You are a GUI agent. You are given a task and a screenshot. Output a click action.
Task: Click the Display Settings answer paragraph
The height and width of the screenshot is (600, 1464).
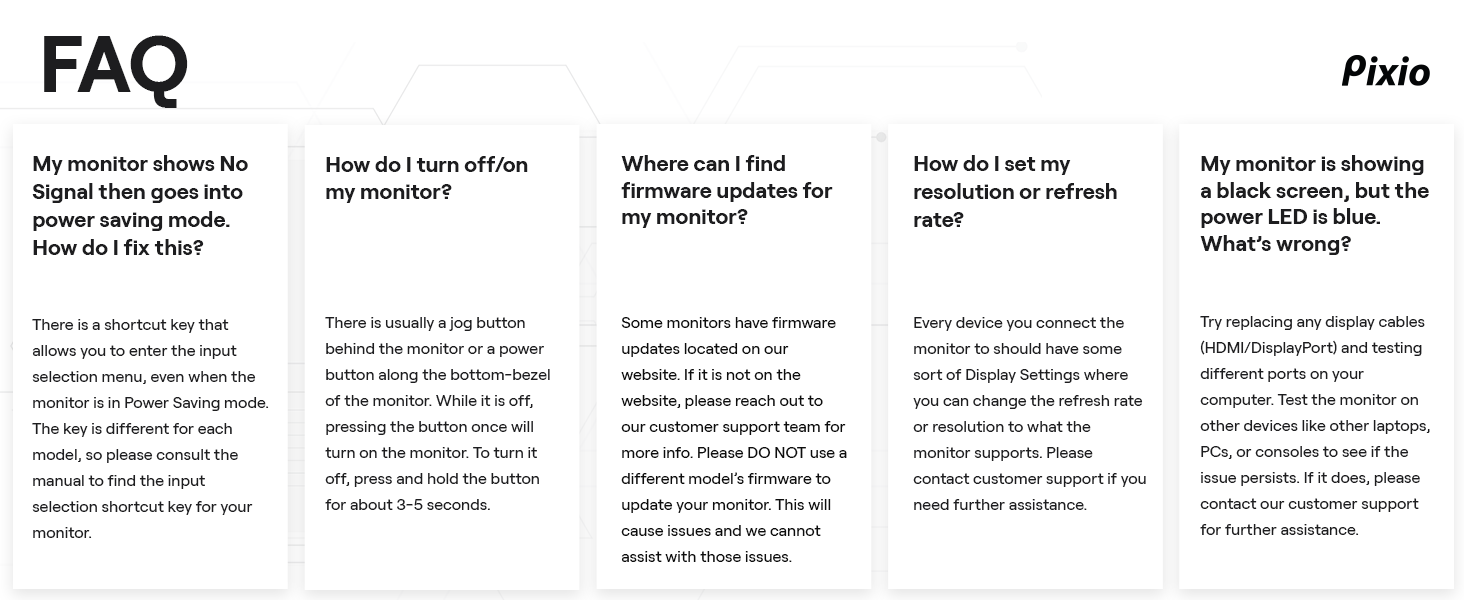(x=1029, y=413)
